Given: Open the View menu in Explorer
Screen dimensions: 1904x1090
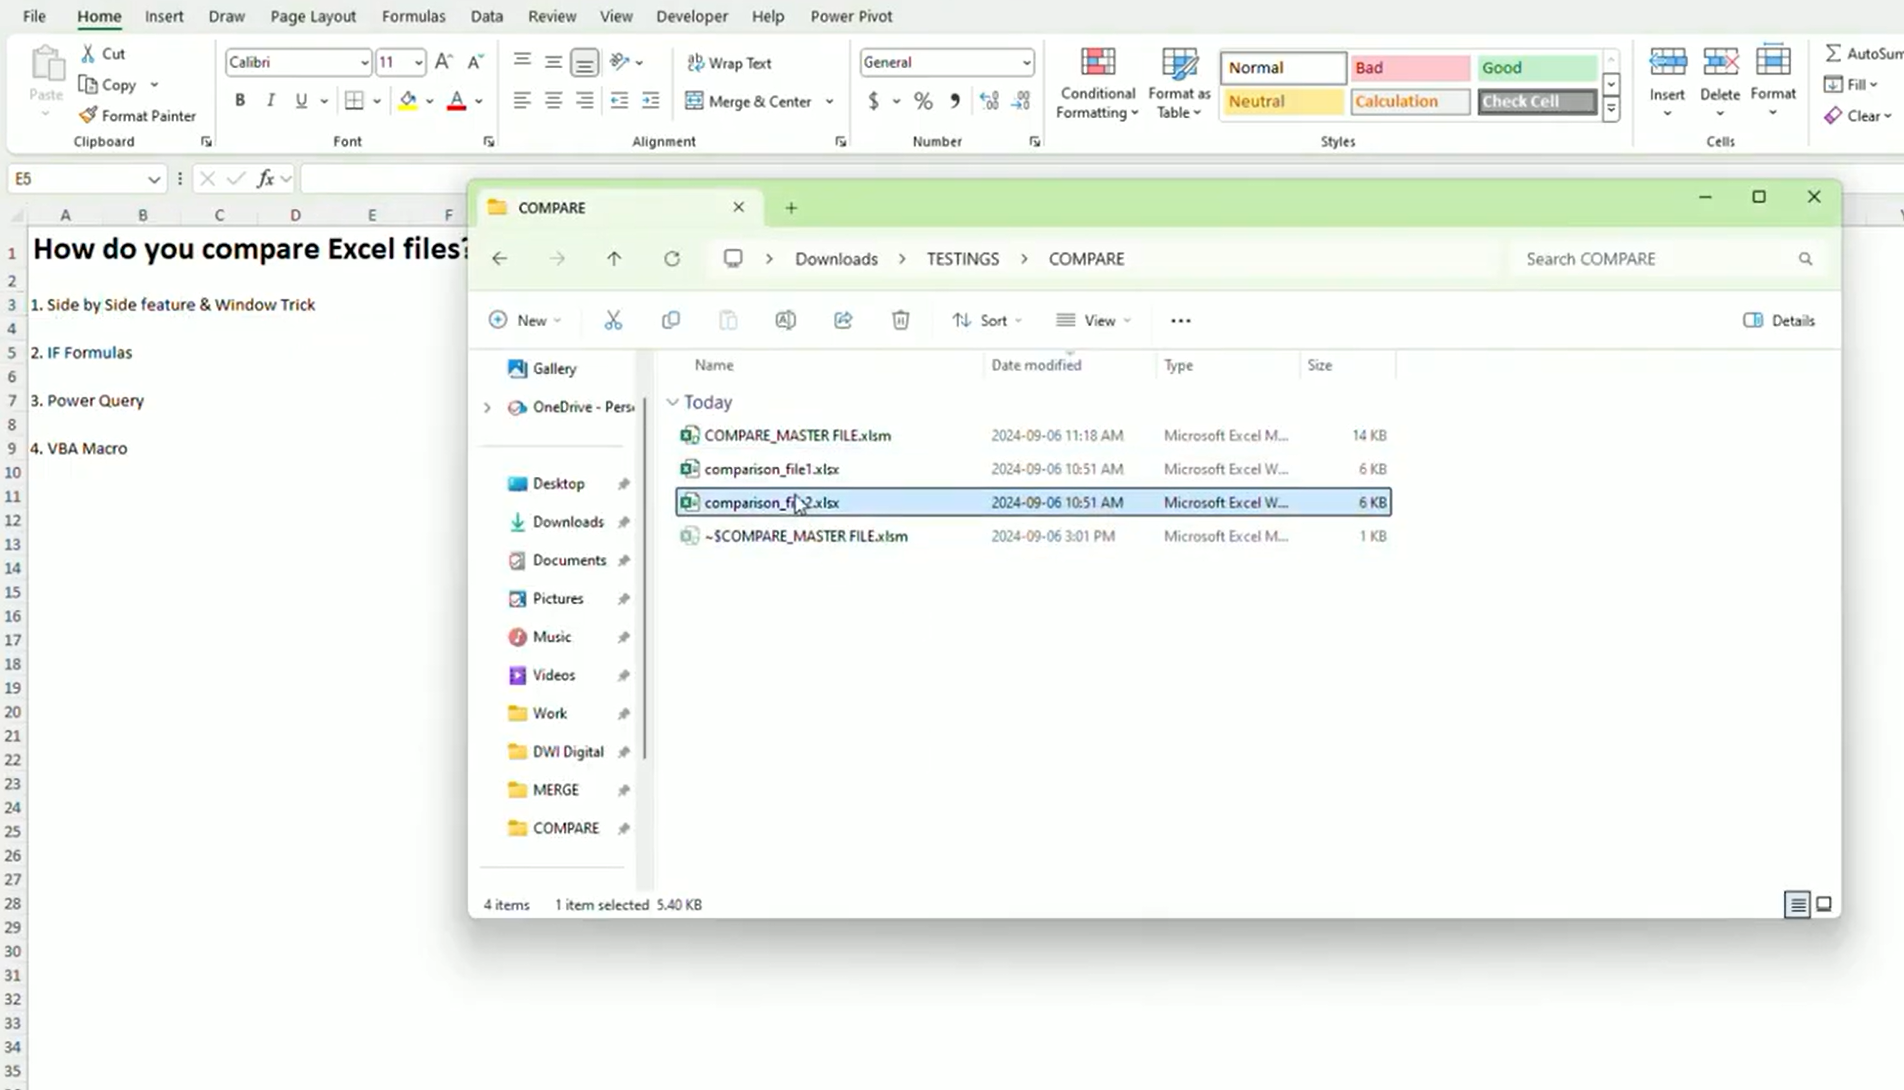Looking at the screenshot, I should pos(1094,320).
